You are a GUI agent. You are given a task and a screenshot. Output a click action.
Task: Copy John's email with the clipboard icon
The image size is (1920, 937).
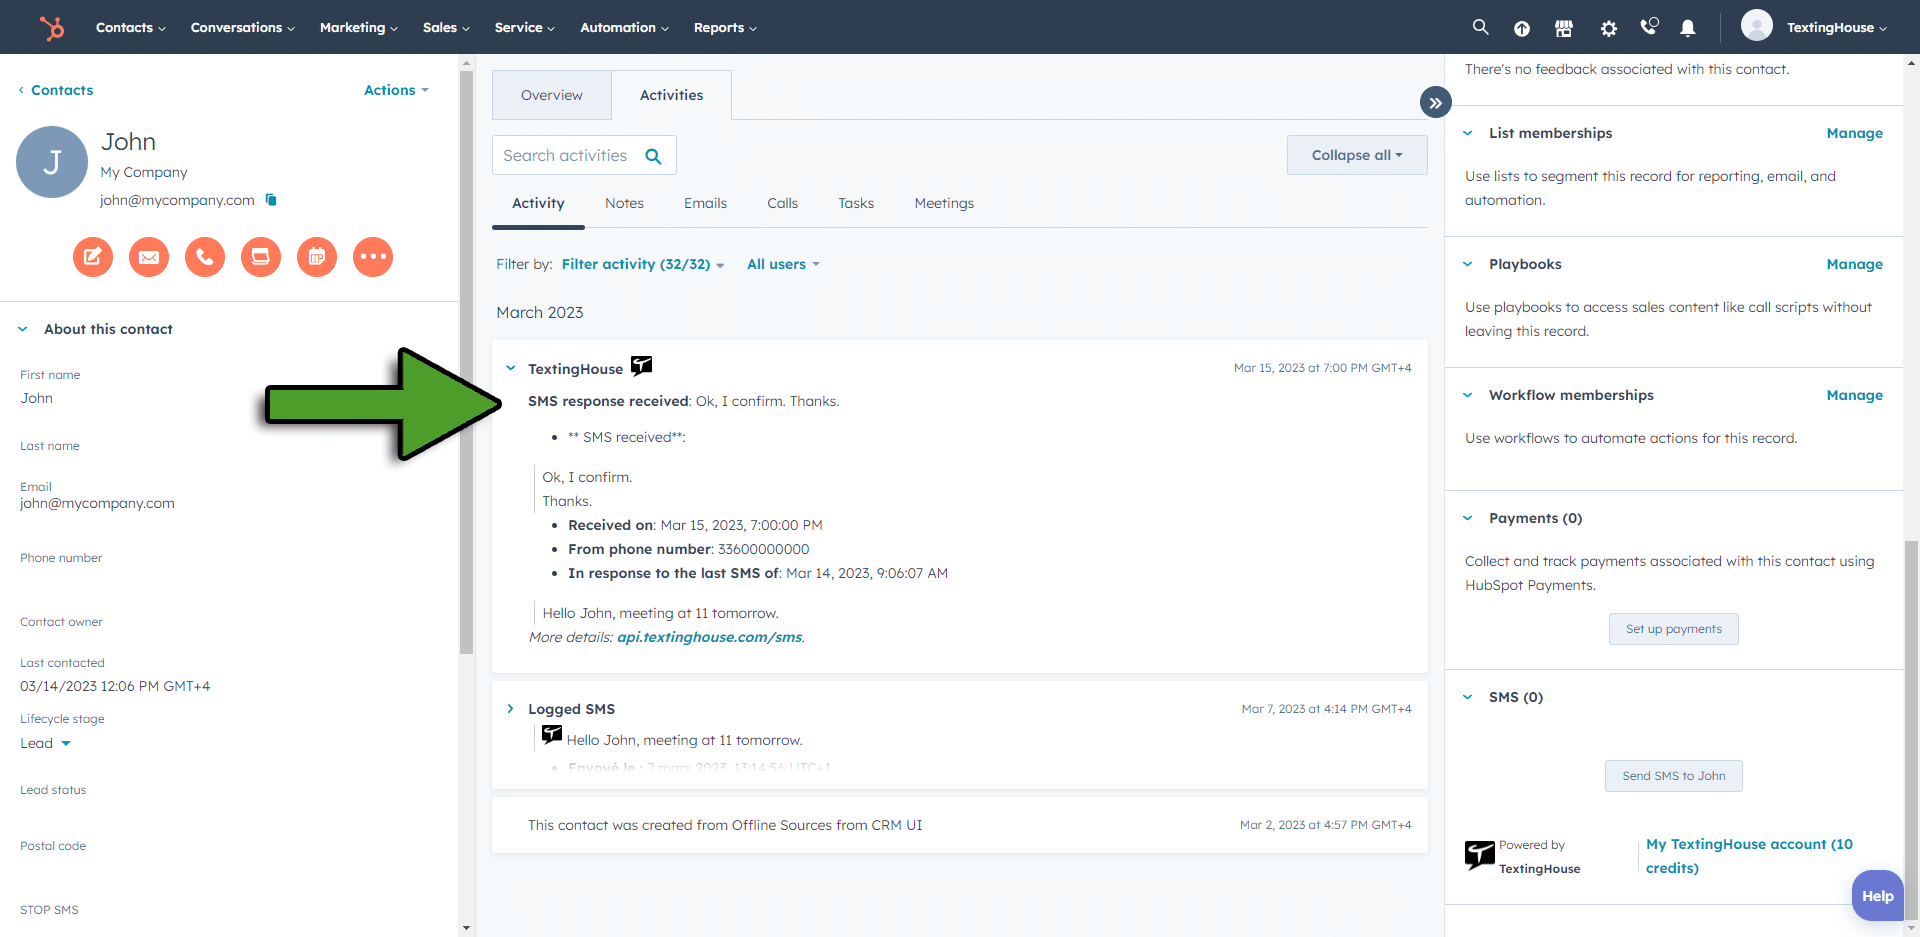pyautogui.click(x=271, y=200)
